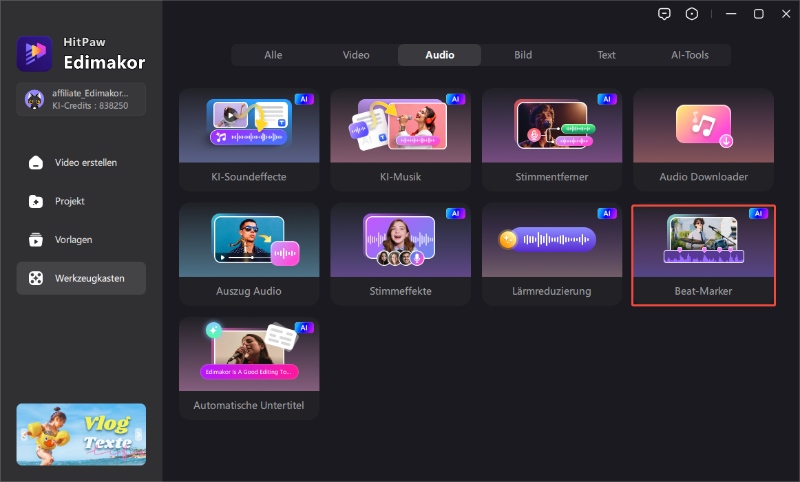This screenshot has width=800, height=482.
Task: Click the Vlog Texte promo banner
Action: tap(81, 435)
